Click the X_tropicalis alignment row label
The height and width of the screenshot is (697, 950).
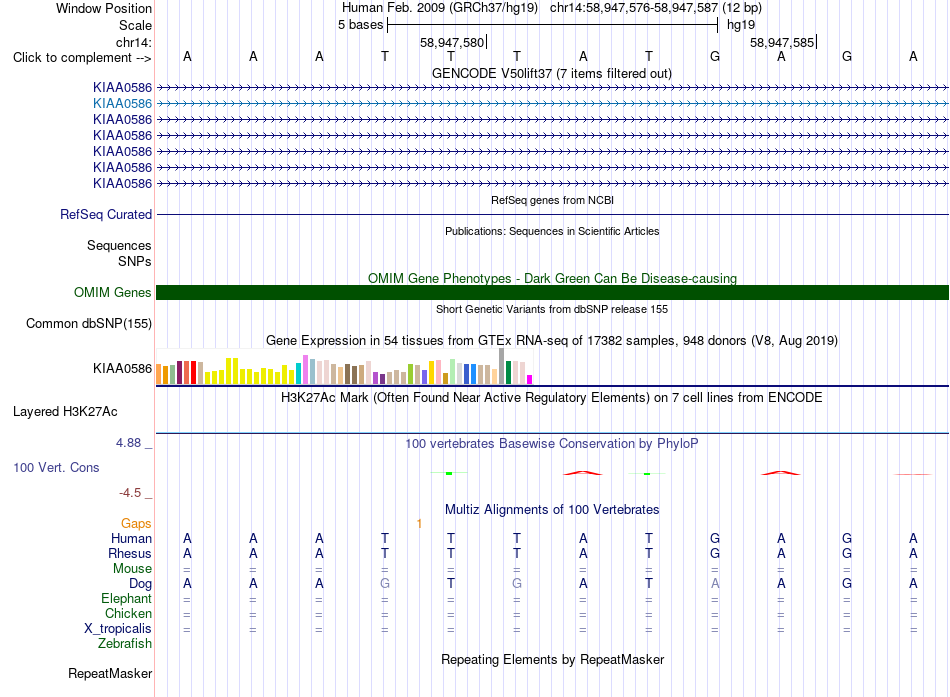[118, 629]
